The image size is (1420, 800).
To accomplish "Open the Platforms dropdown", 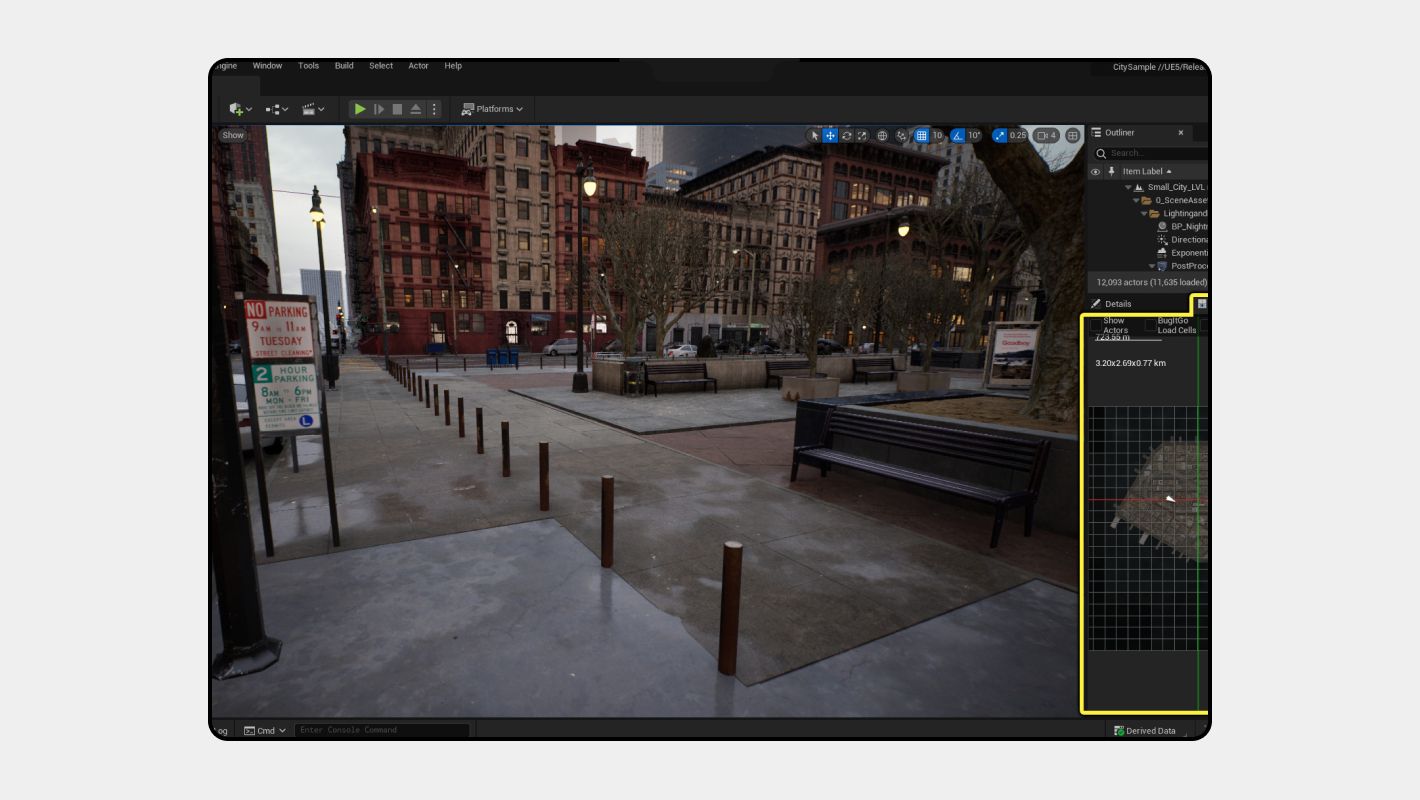I will [493, 109].
